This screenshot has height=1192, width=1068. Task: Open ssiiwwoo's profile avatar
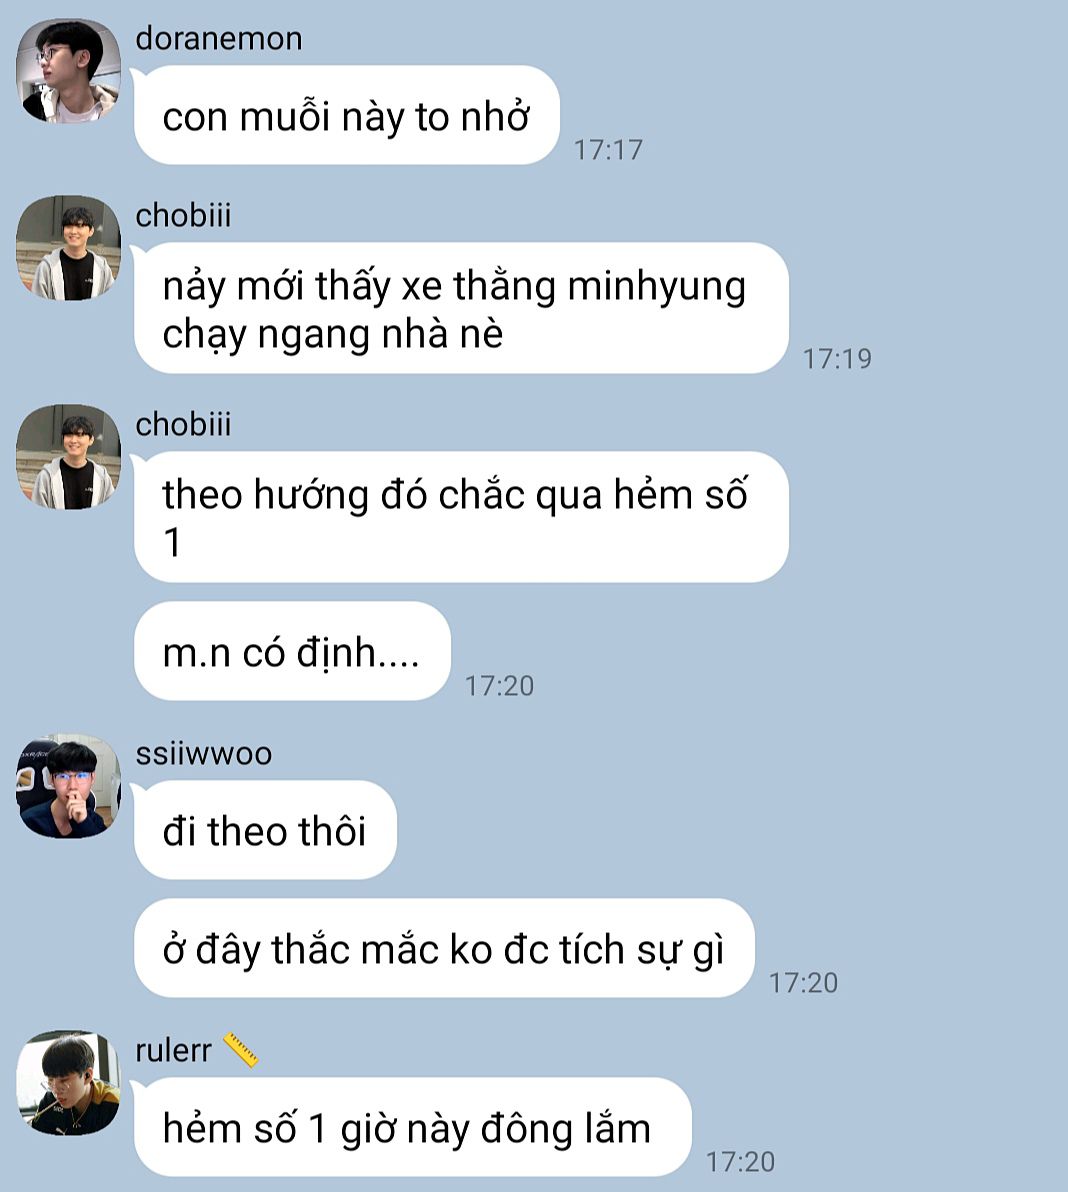[x=68, y=786]
